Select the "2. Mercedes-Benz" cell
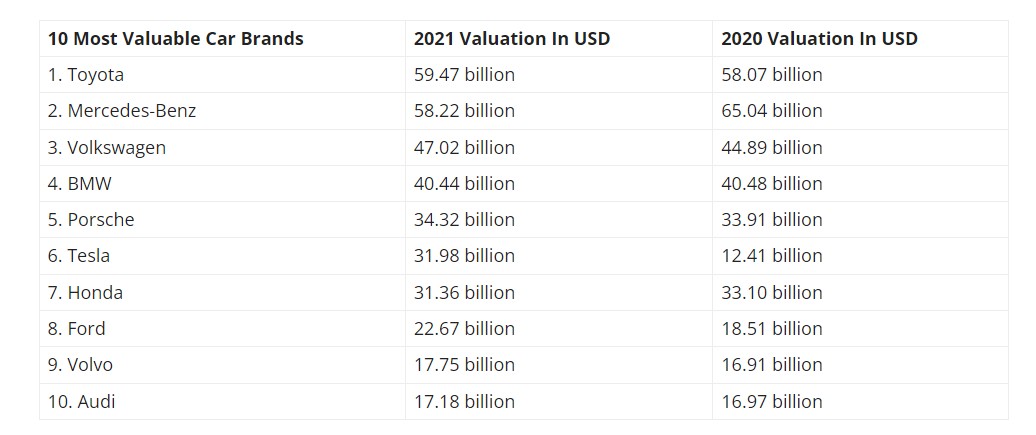Image resolution: width=1036 pixels, height=435 pixels. tap(122, 111)
